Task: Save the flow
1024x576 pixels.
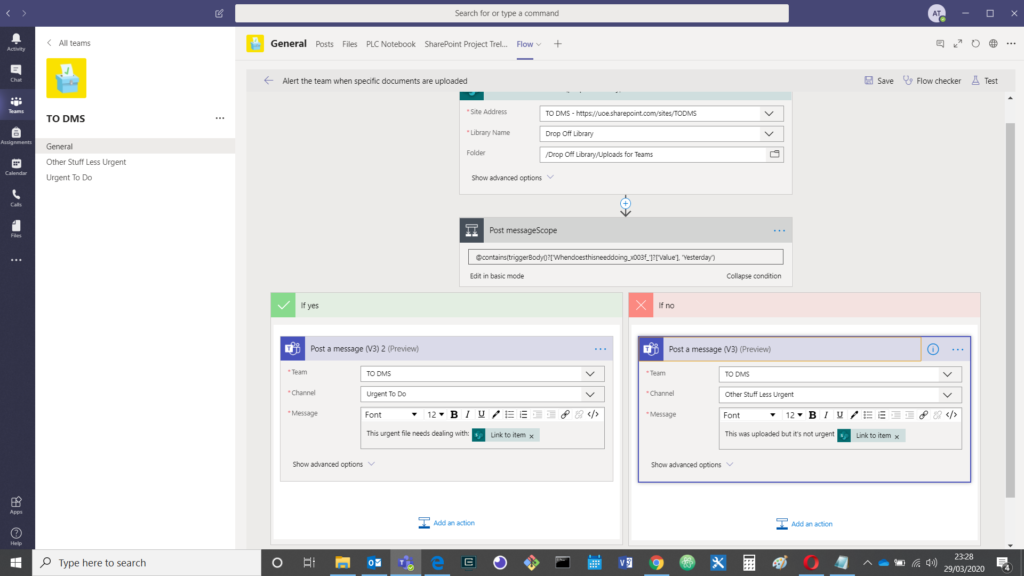Action: tap(879, 80)
